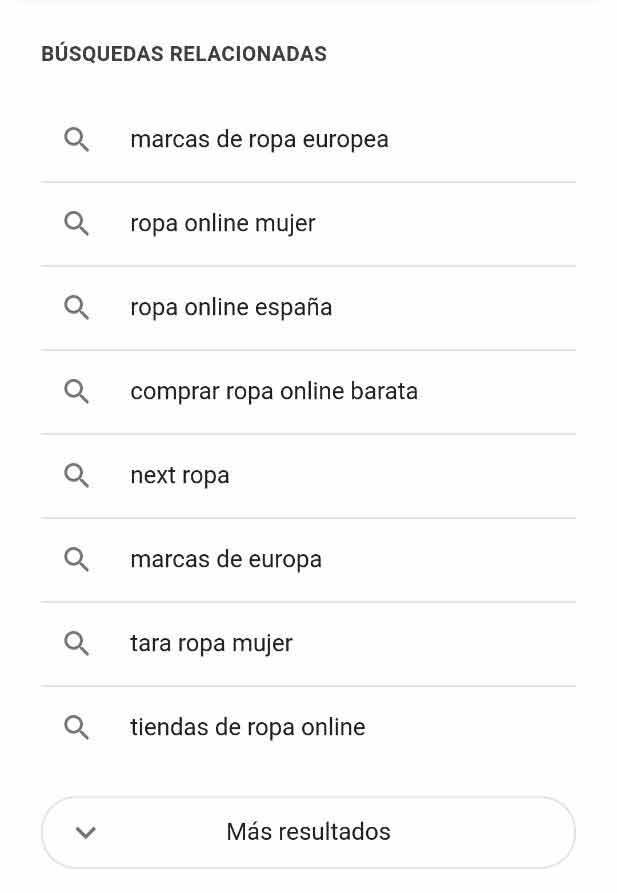
Task: Click search icon beside 'marcas de ropa europea'
Action: pyautogui.click(x=77, y=140)
